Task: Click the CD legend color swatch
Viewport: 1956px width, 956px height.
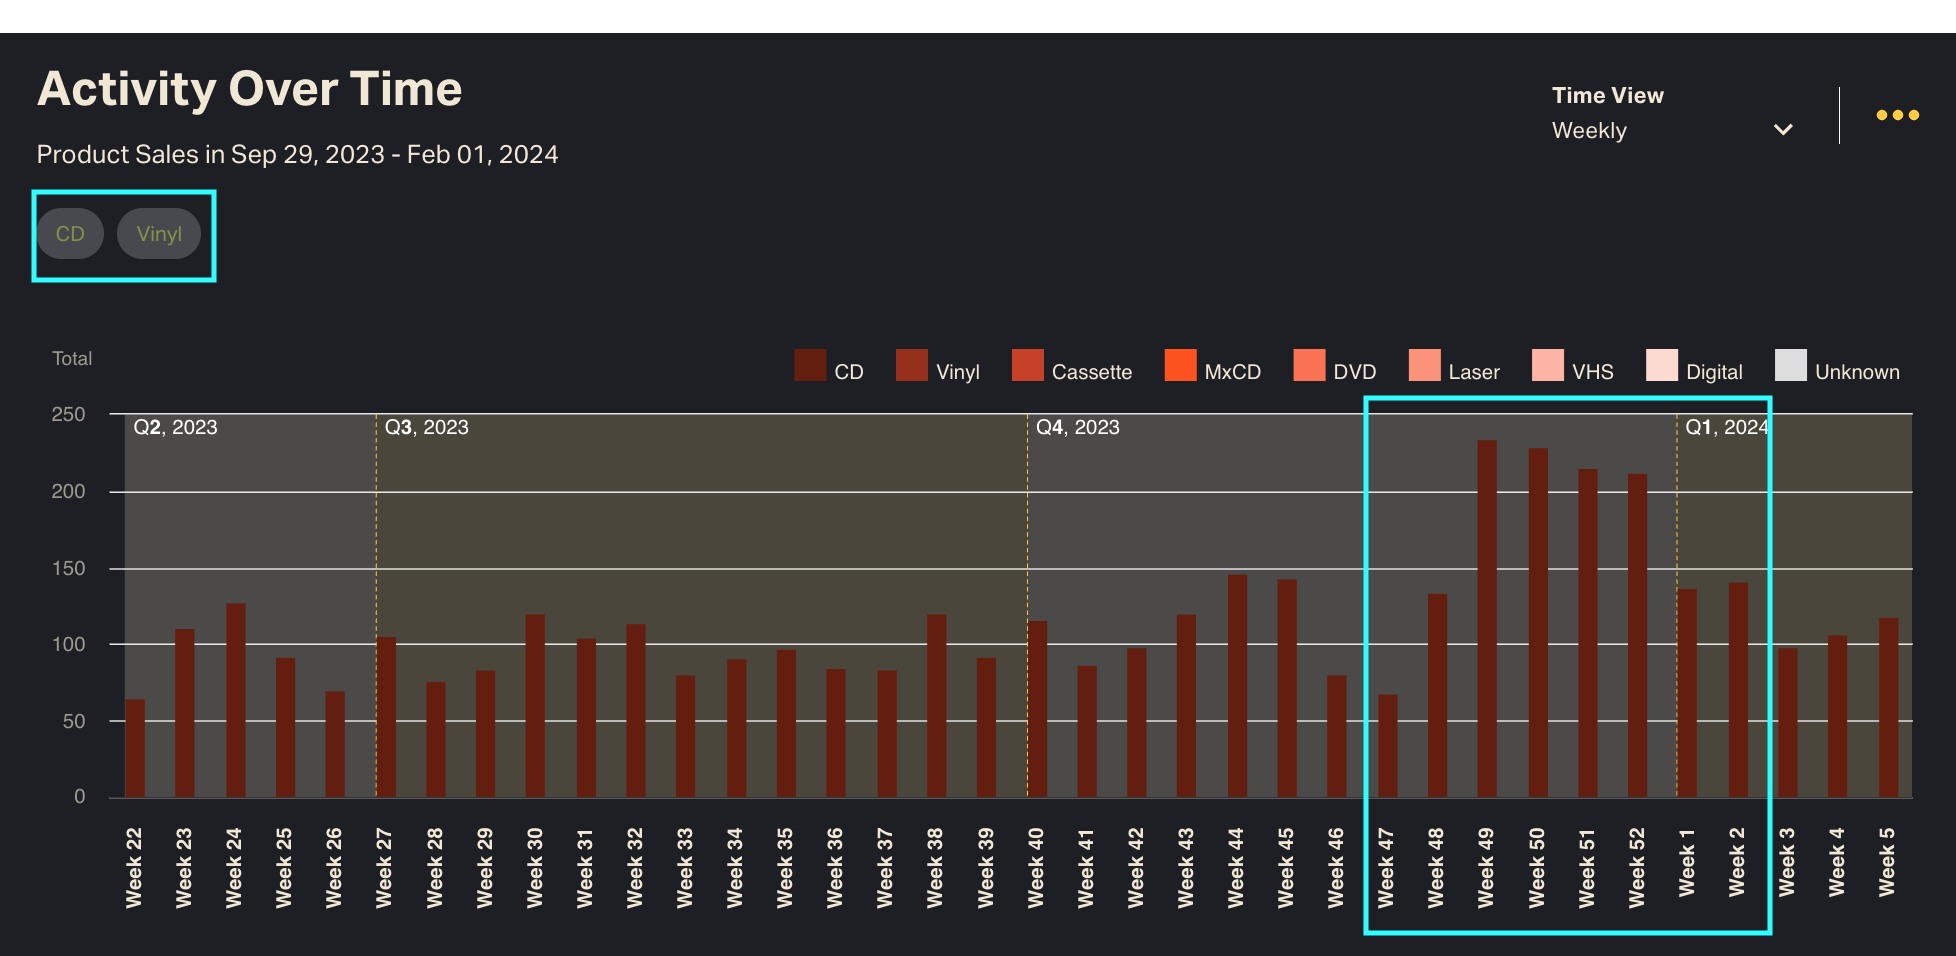Action: click(810, 366)
